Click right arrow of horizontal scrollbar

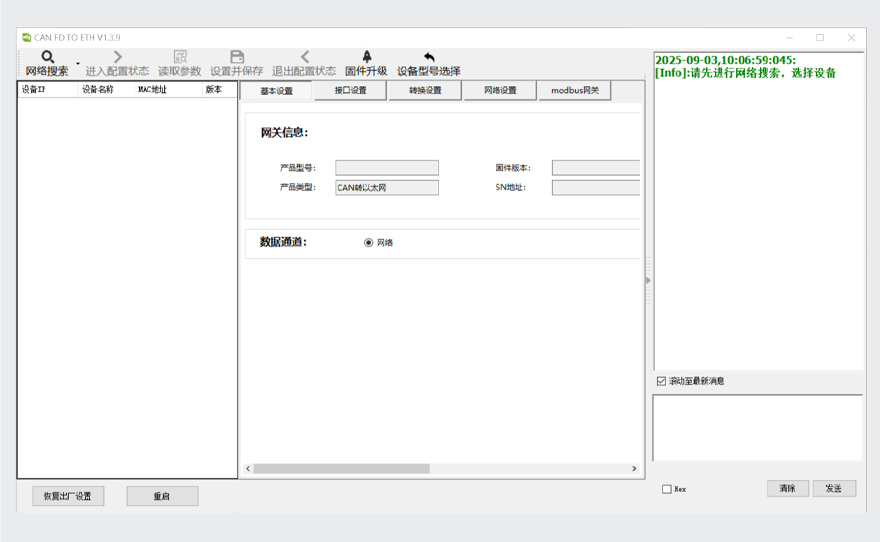point(634,468)
